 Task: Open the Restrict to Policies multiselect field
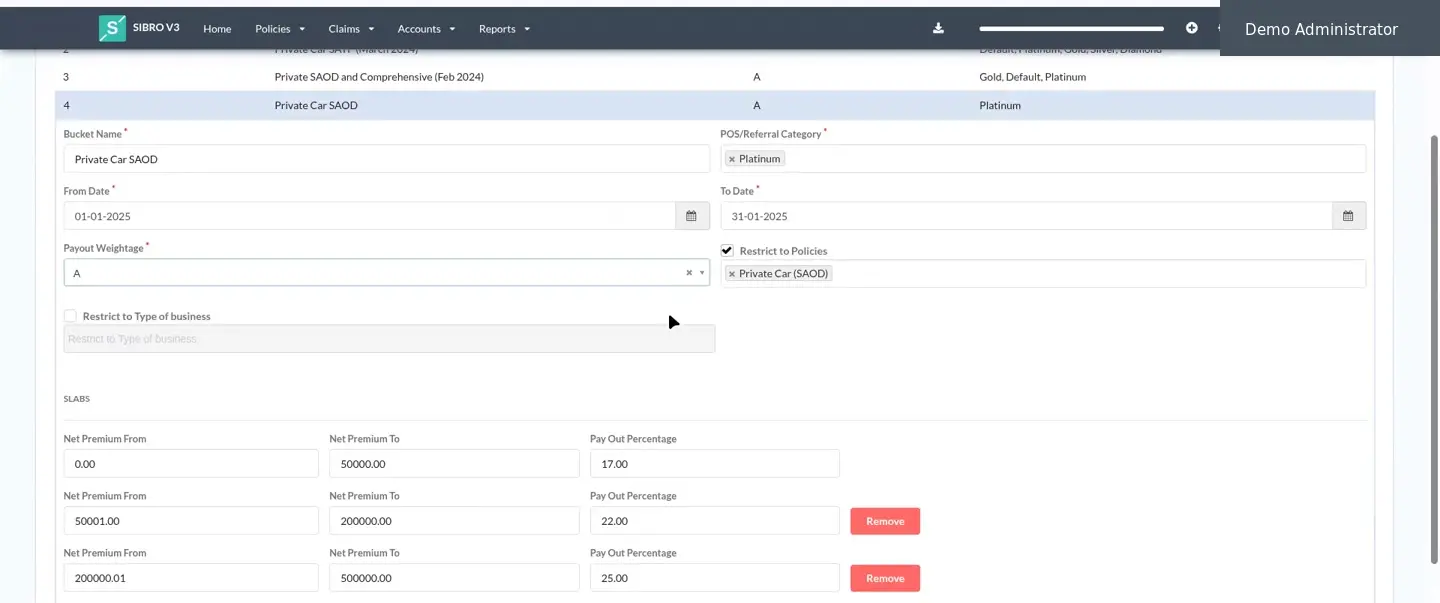1043,274
